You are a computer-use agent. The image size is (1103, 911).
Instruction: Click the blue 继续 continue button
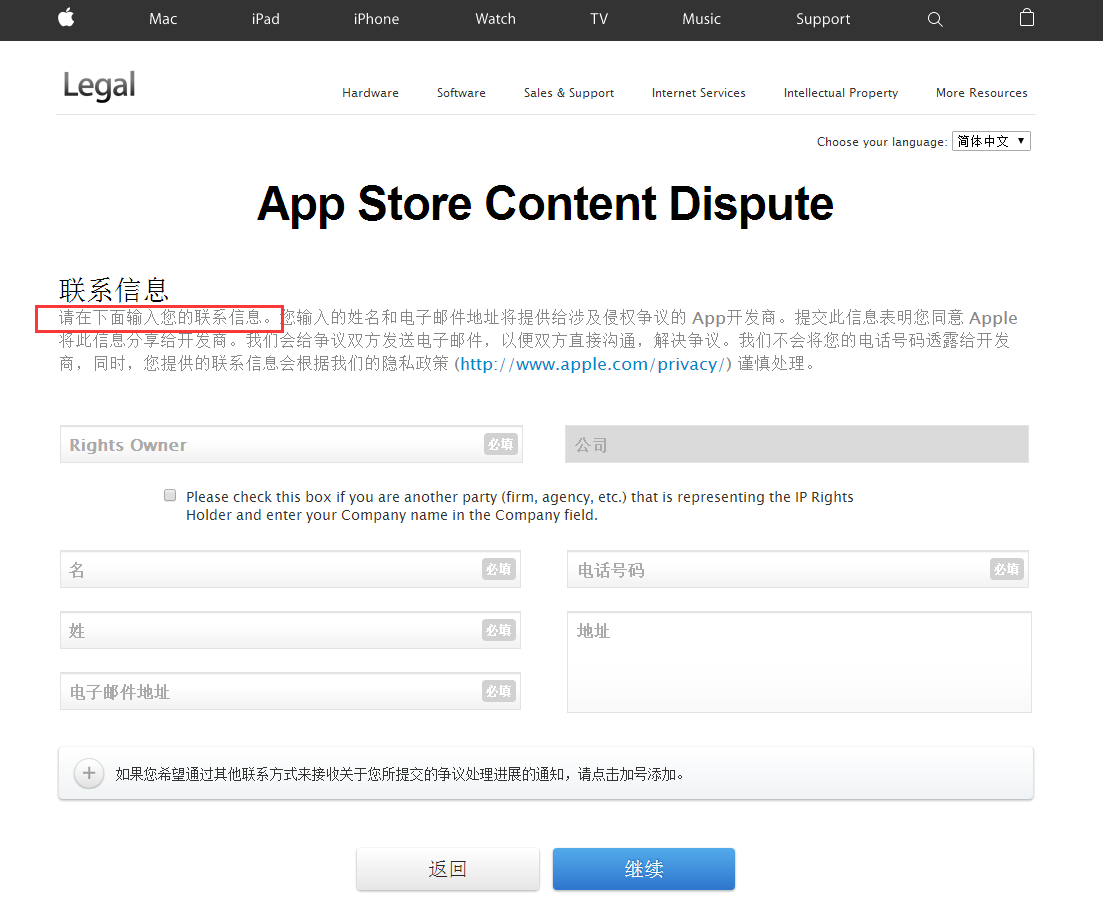coord(644,869)
